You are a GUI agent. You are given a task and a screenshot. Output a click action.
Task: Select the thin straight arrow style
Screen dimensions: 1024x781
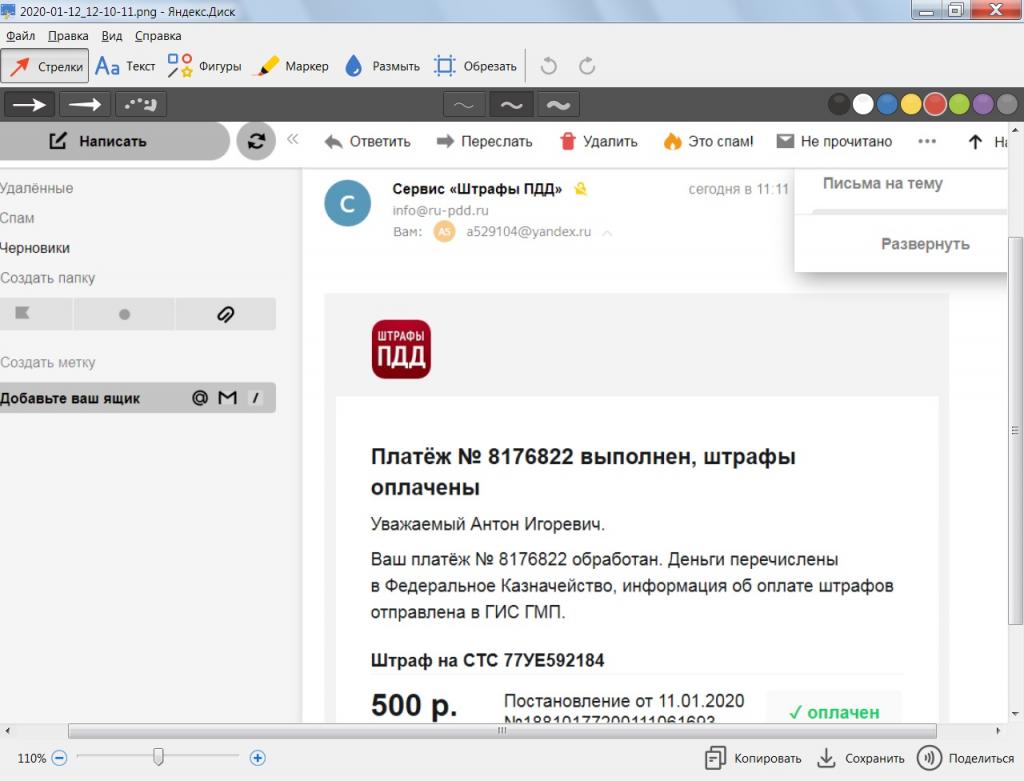[x=85, y=104]
